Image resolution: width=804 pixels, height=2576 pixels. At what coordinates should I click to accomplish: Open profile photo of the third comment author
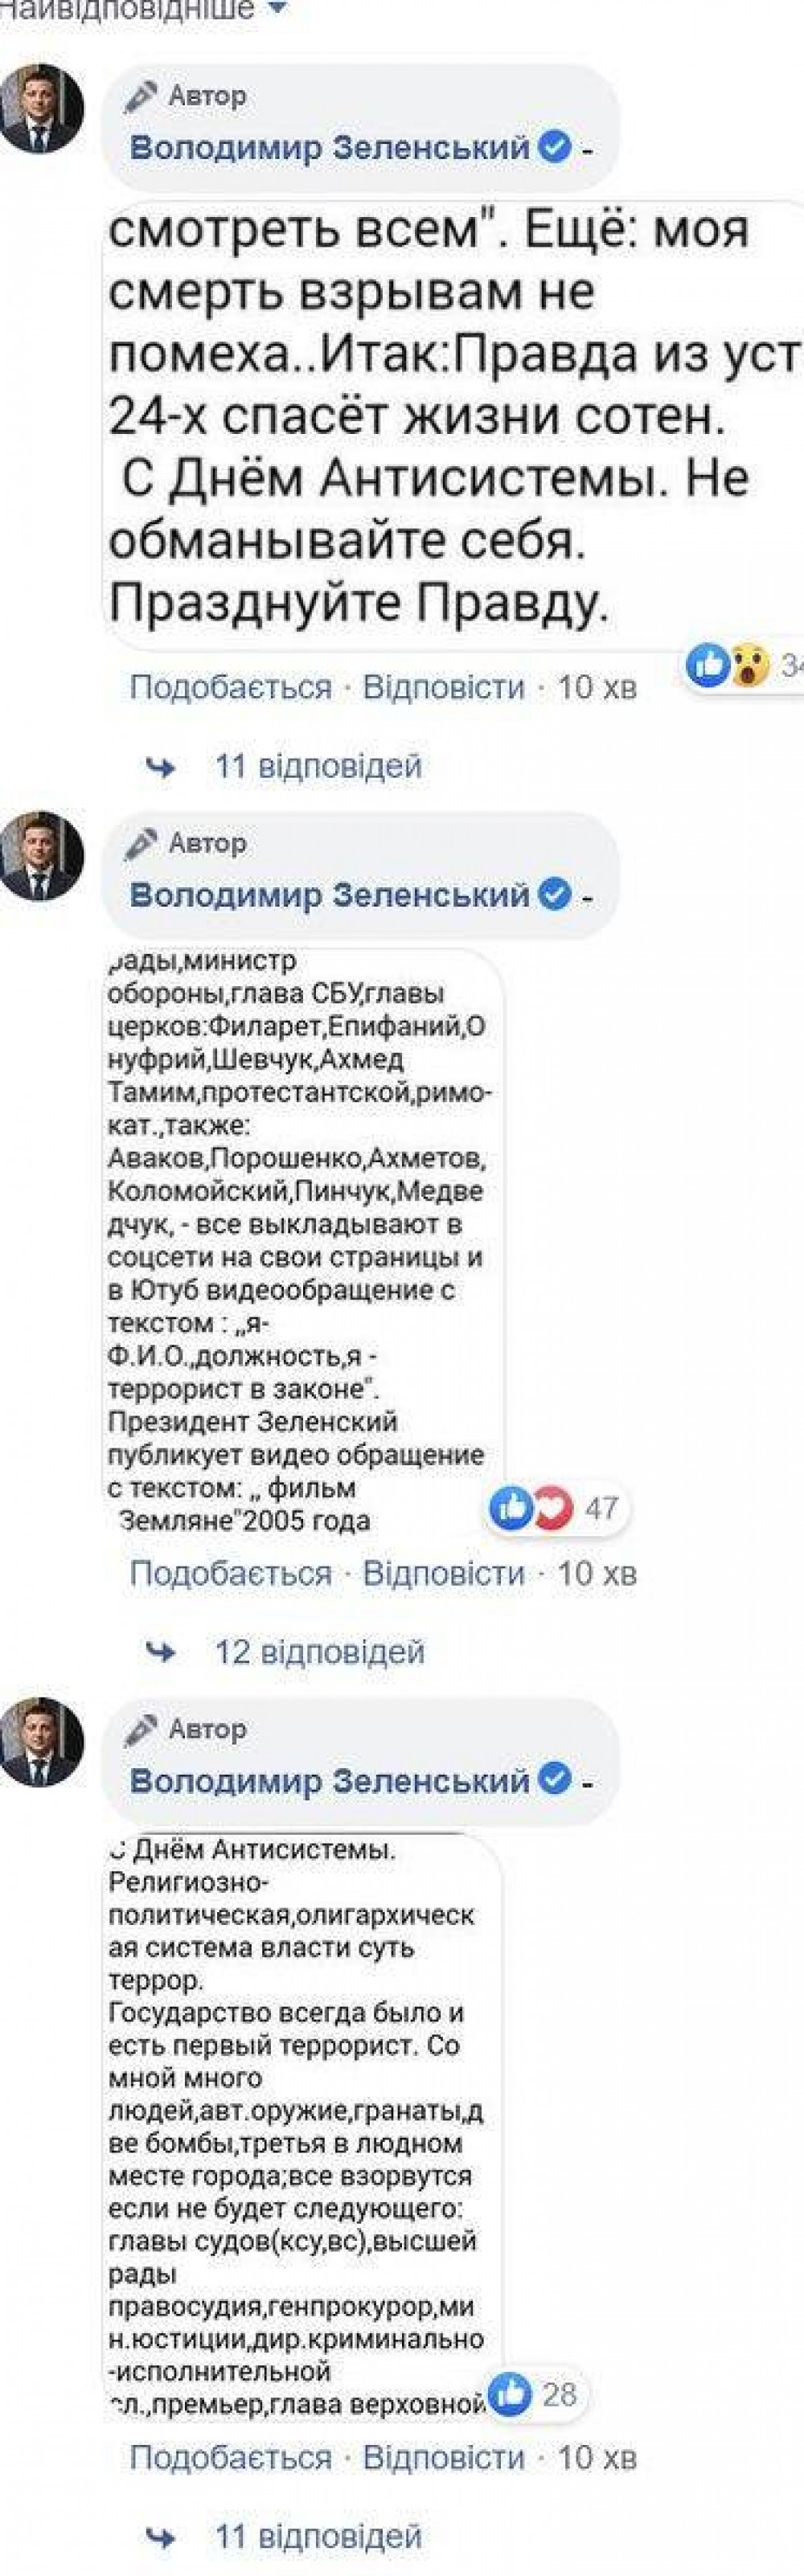[x=40, y=1741]
